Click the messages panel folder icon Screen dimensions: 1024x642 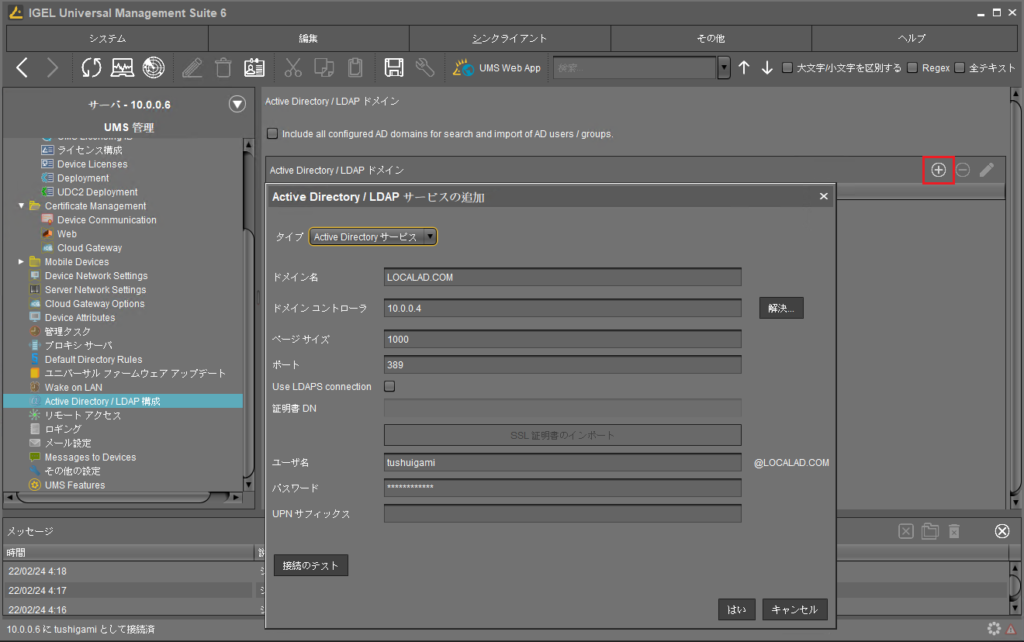tap(930, 531)
